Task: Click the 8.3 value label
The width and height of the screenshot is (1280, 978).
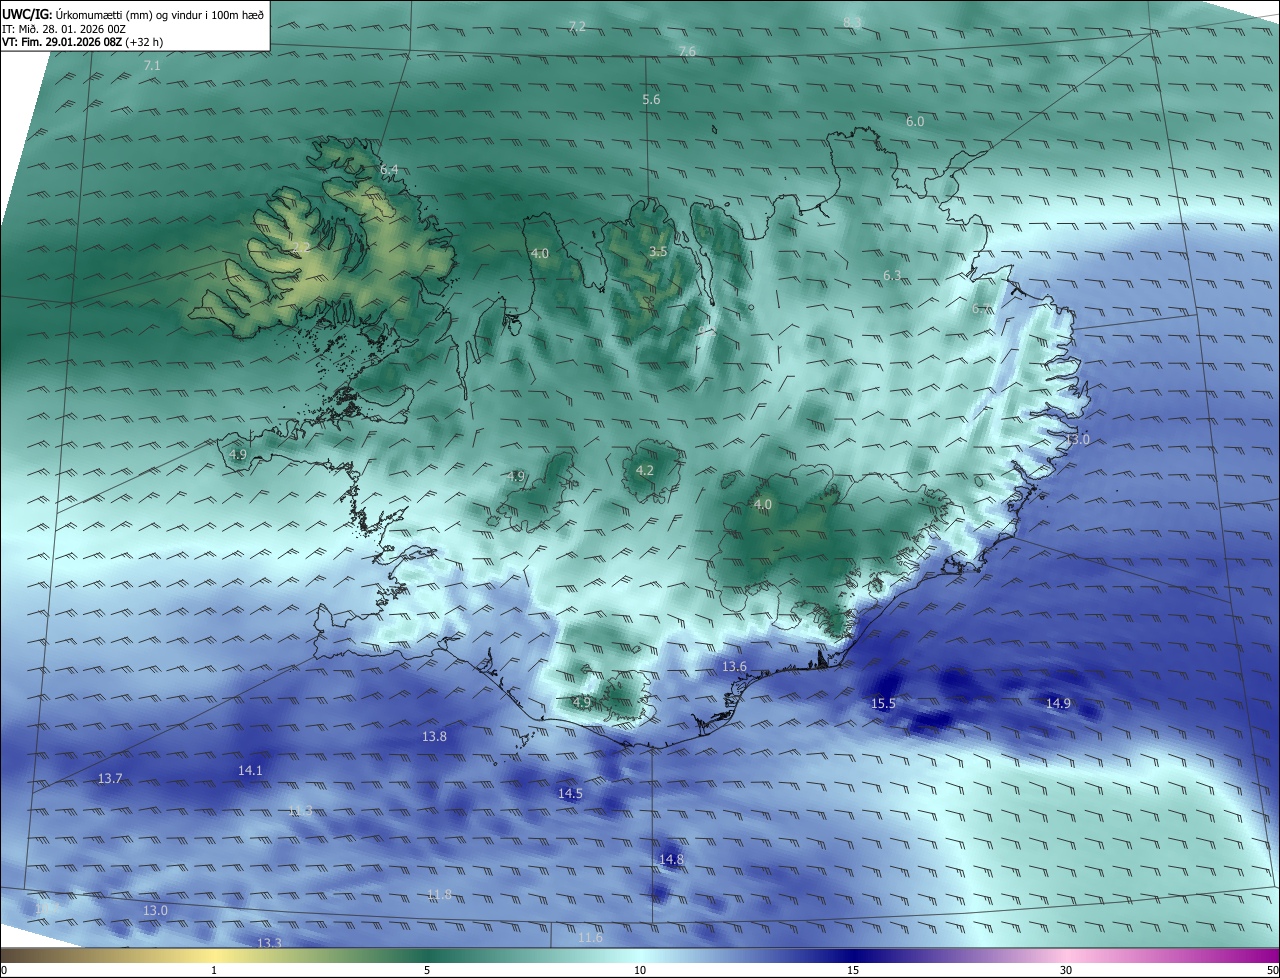Action: [852, 22]
